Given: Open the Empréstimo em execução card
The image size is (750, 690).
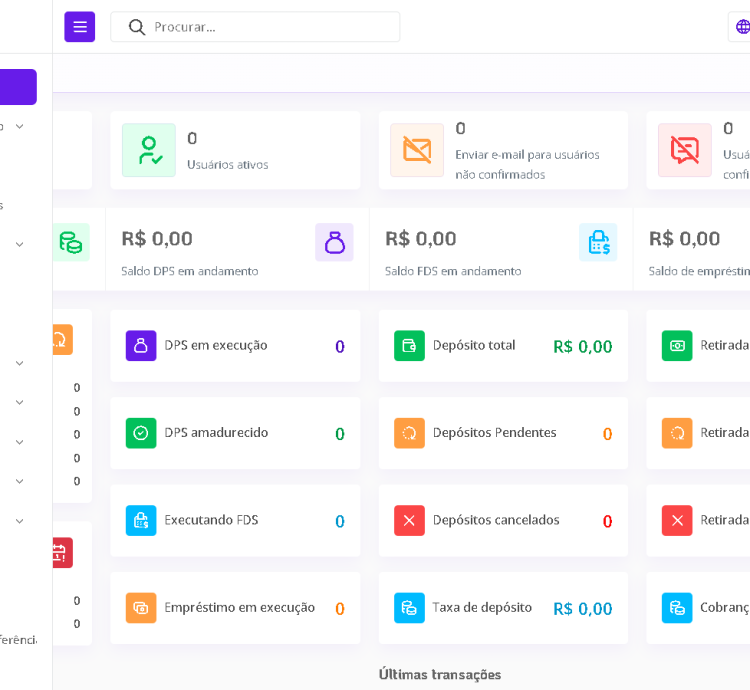Looking at the screenshot, I should pos(235,608).
